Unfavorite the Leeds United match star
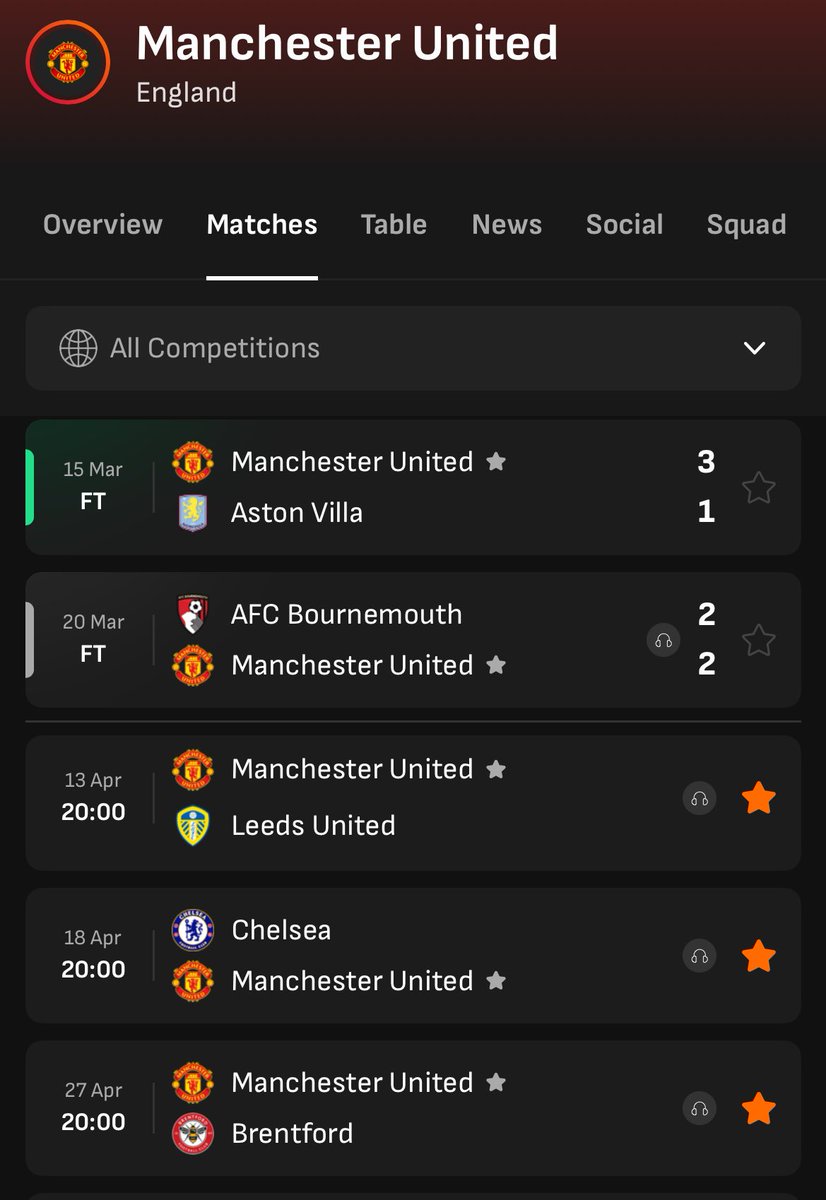The height and width of the screenshot is (1200, 826). click(x=759, y=798)
